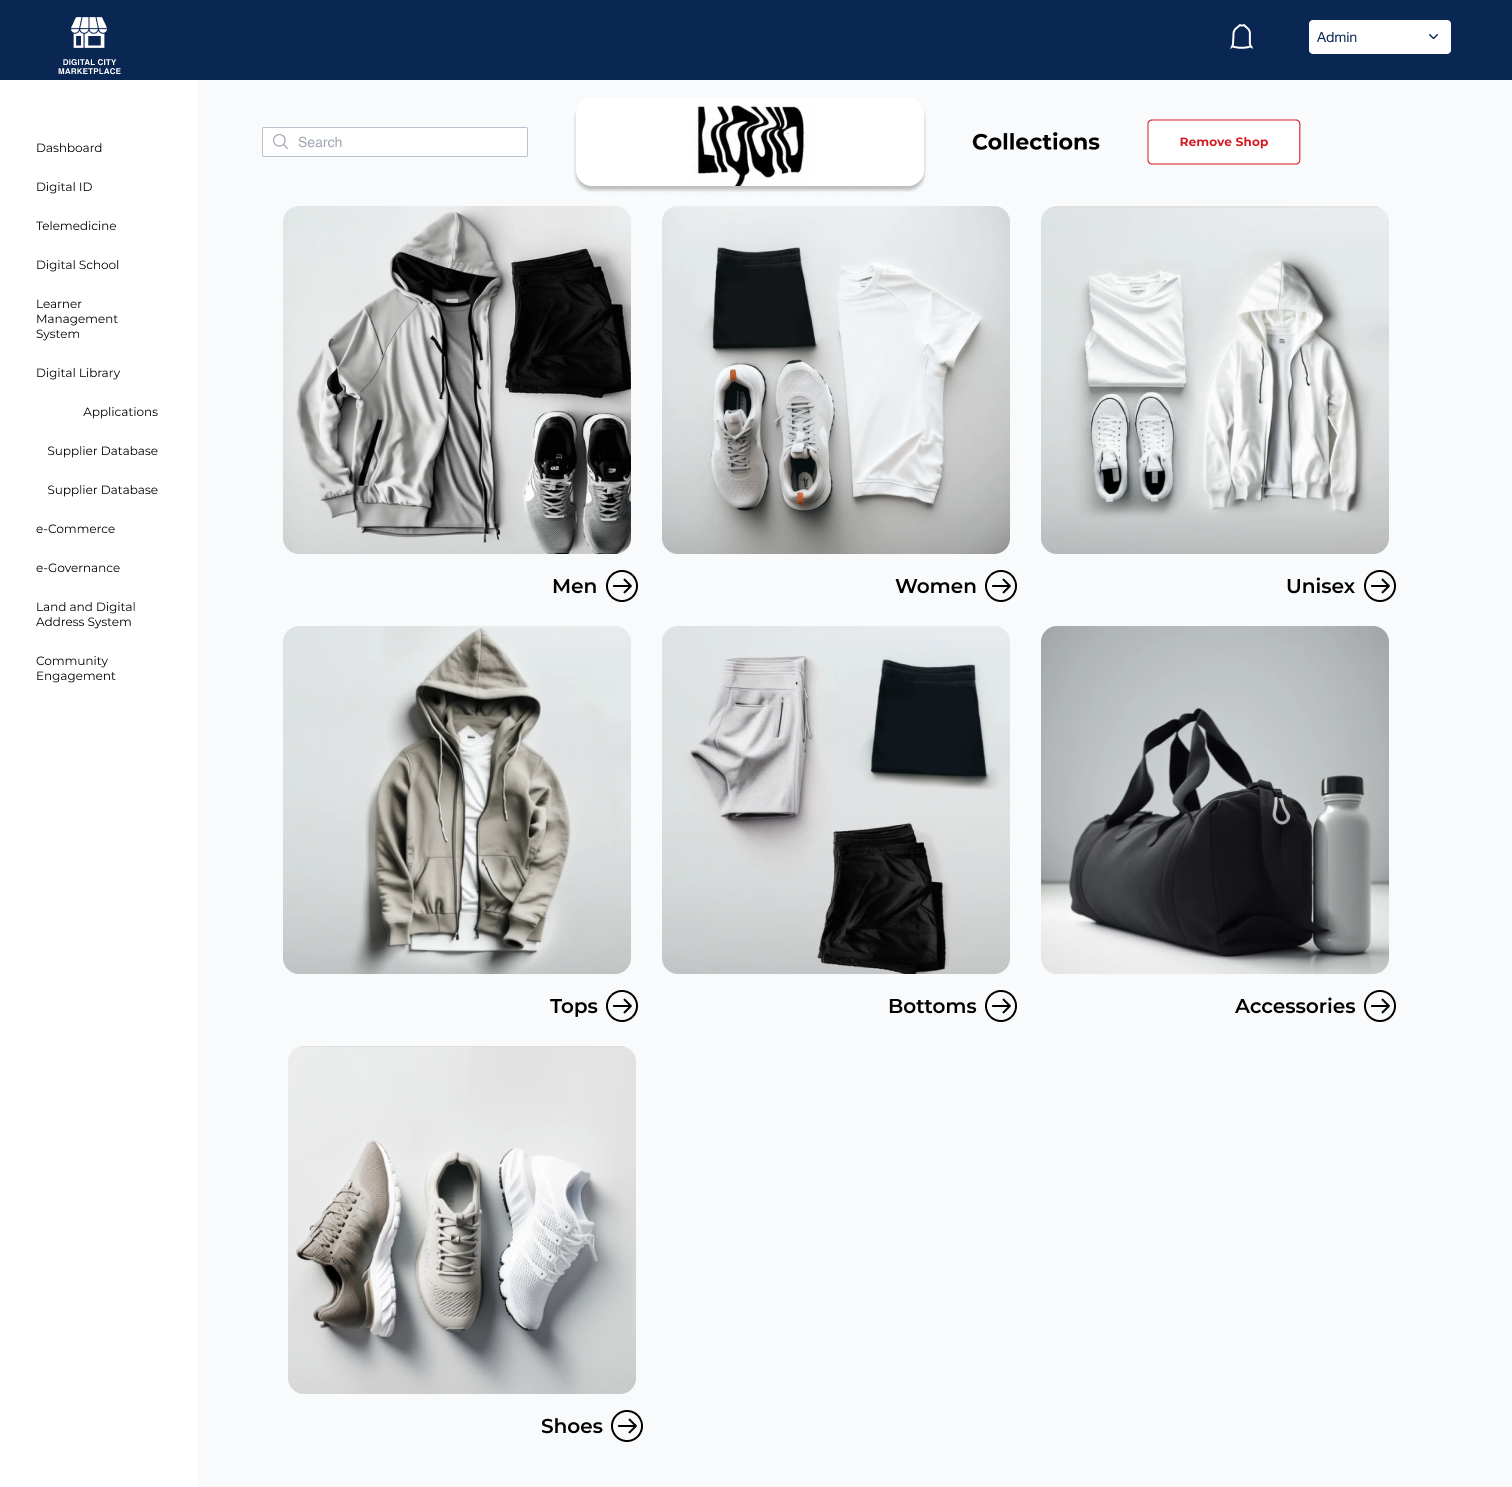Open the notifications bell icon

pyautogui.click(x=1241, y=37)
